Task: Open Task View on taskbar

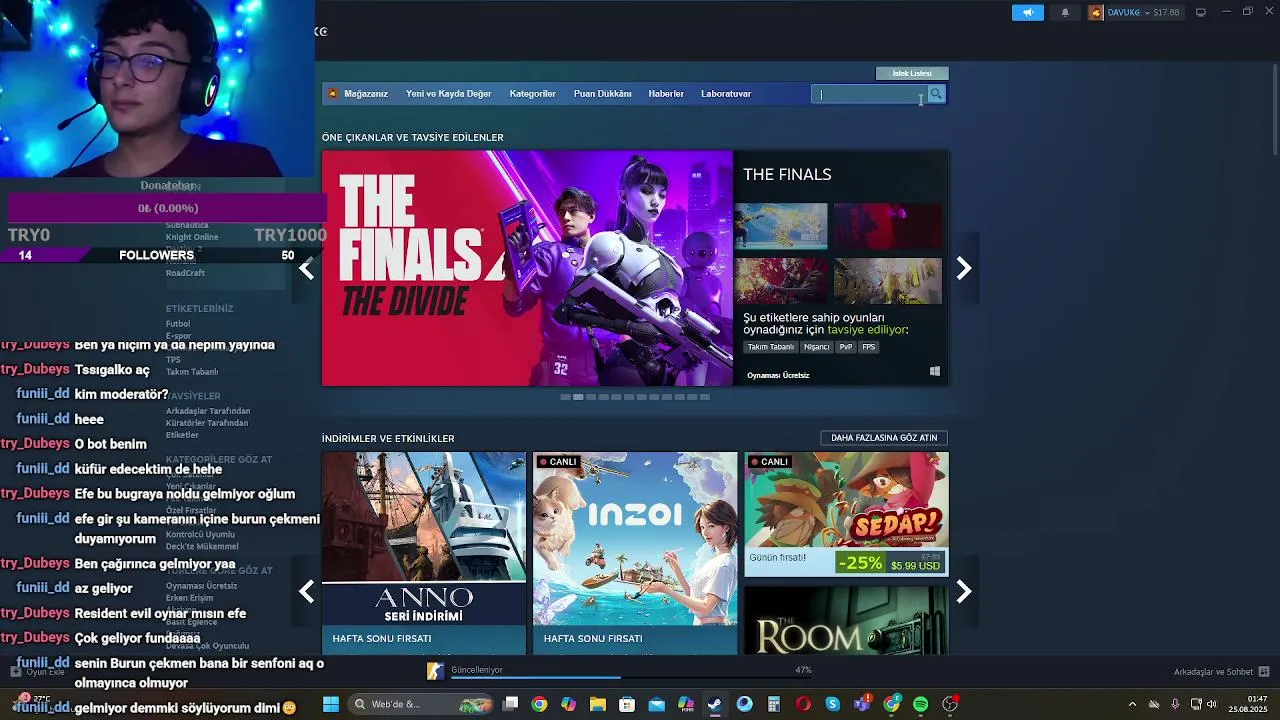Action: click(510, 704)
